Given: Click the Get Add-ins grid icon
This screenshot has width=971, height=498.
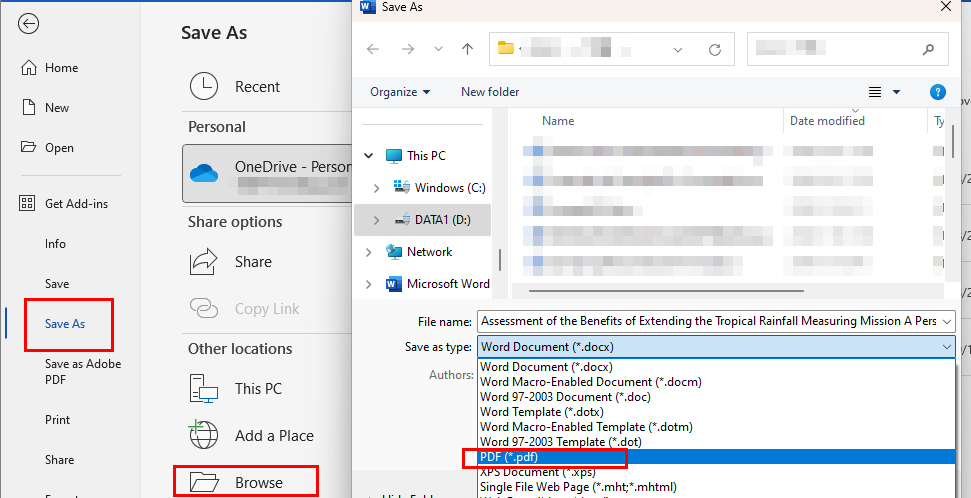Looking at the screenshot, I should [27, 203].
